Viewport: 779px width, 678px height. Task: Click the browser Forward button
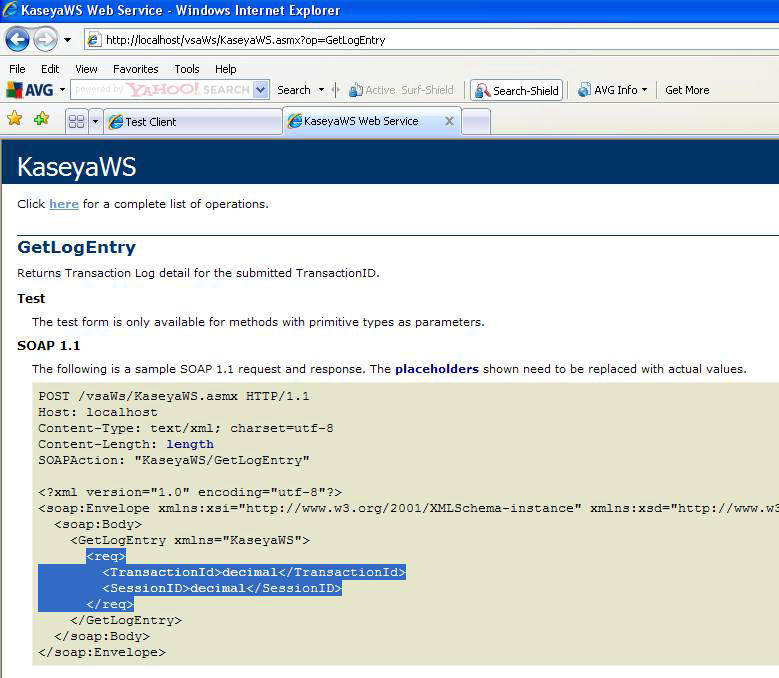tap(45, 40)
